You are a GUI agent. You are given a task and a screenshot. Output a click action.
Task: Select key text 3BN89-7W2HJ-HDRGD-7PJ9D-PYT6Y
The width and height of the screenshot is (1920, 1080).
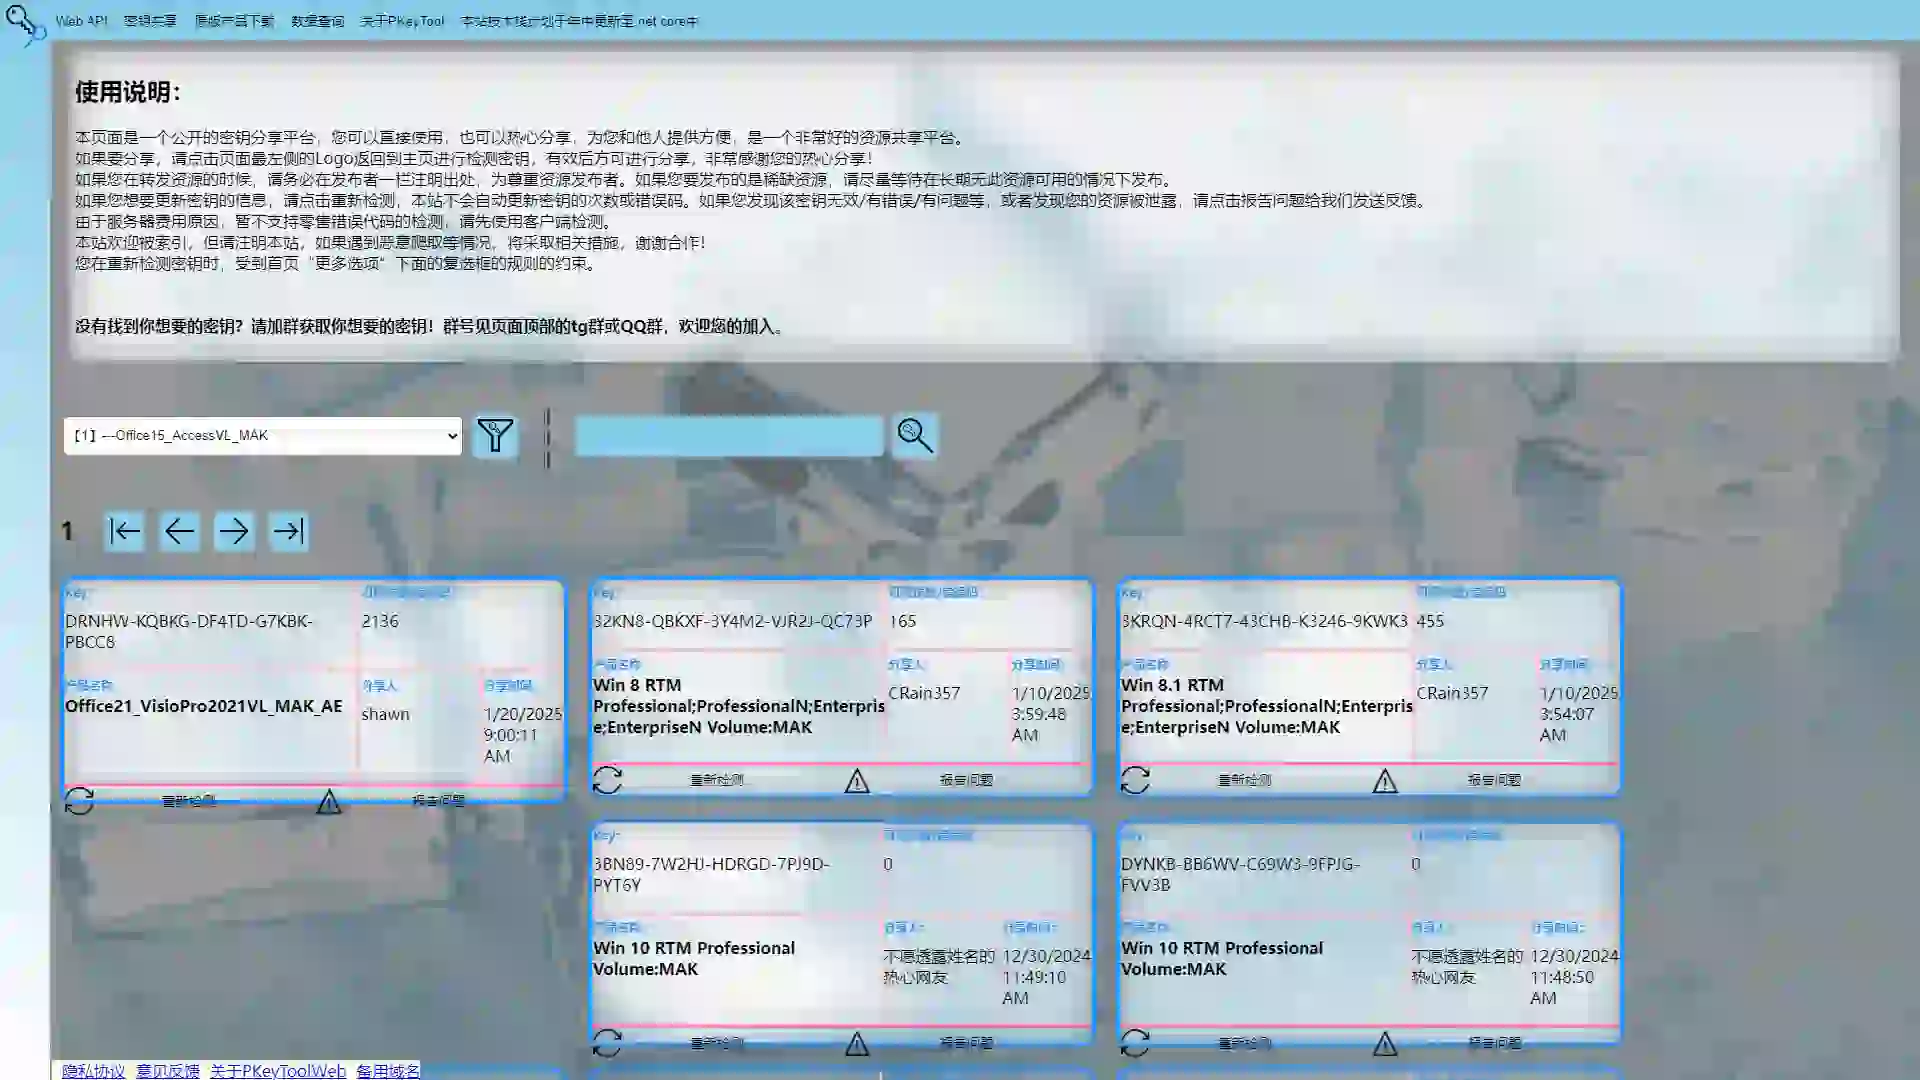coord(711,874)
